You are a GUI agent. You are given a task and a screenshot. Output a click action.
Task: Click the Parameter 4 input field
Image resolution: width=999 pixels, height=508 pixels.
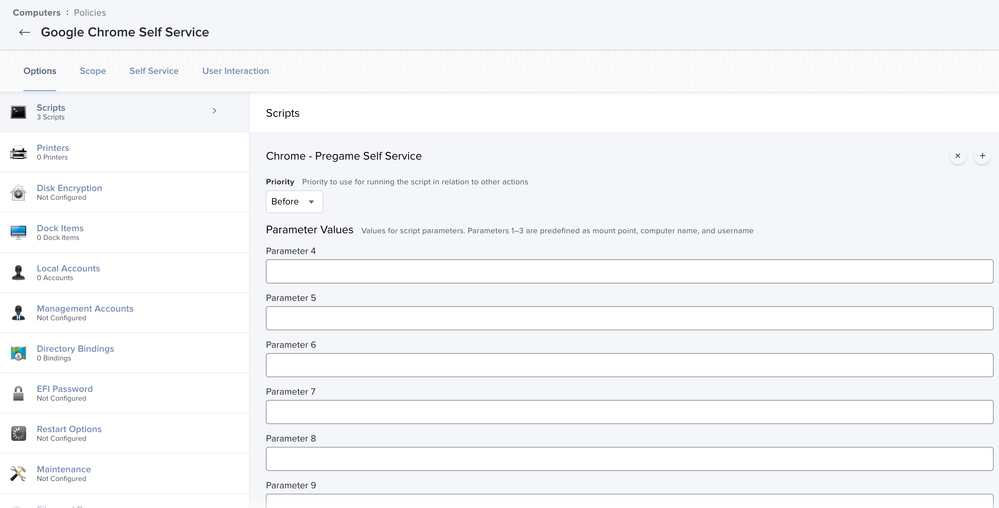tap(629, 272)
